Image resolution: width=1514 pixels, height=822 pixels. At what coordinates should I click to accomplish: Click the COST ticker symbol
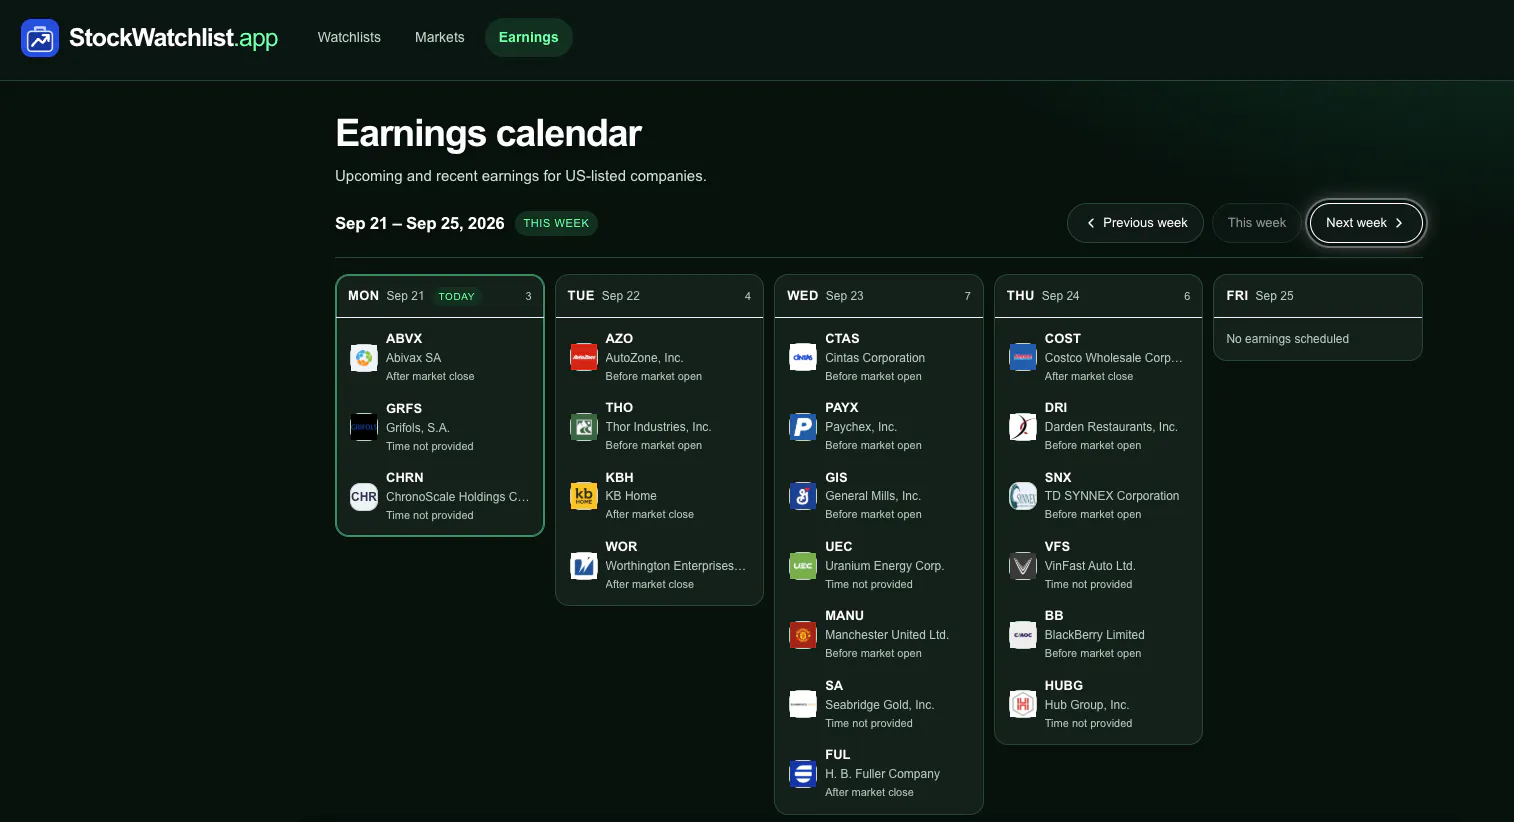click(1062, 339)
